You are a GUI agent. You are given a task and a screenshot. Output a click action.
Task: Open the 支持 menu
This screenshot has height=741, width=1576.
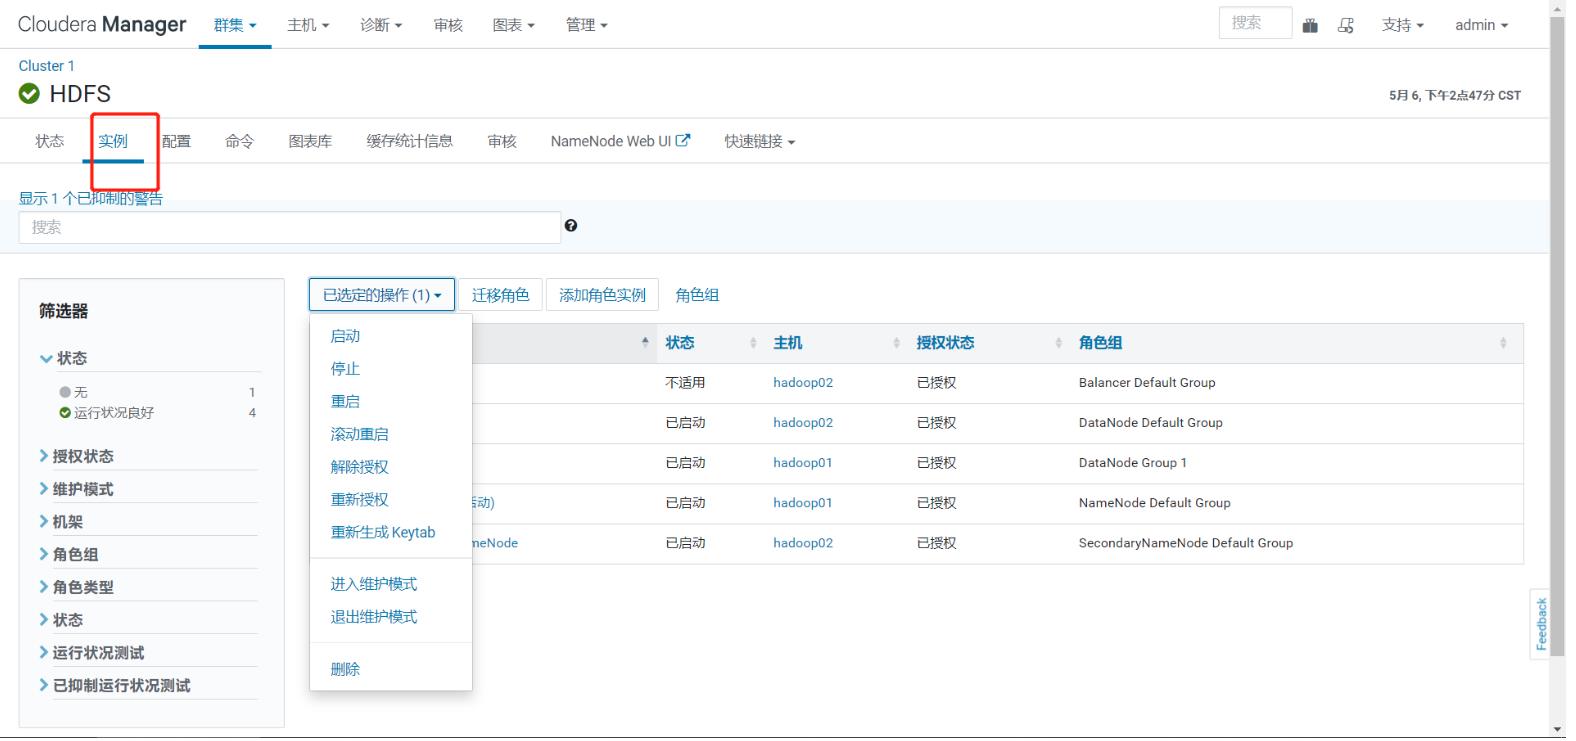coord(1403,25)
